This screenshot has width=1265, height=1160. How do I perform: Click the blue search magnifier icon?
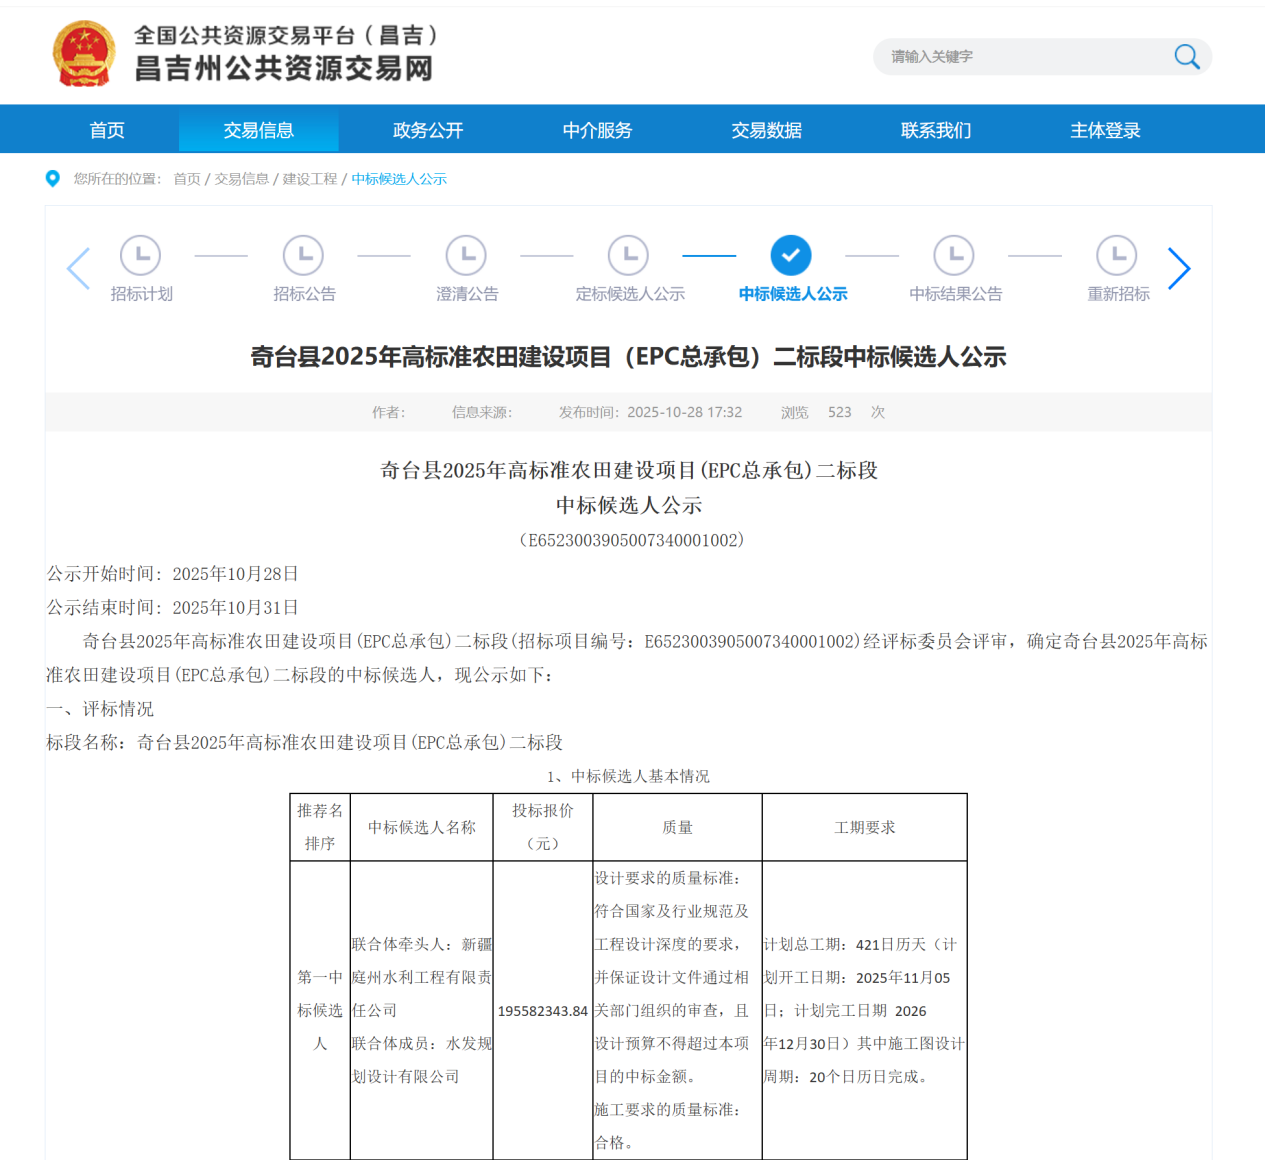1186,57
